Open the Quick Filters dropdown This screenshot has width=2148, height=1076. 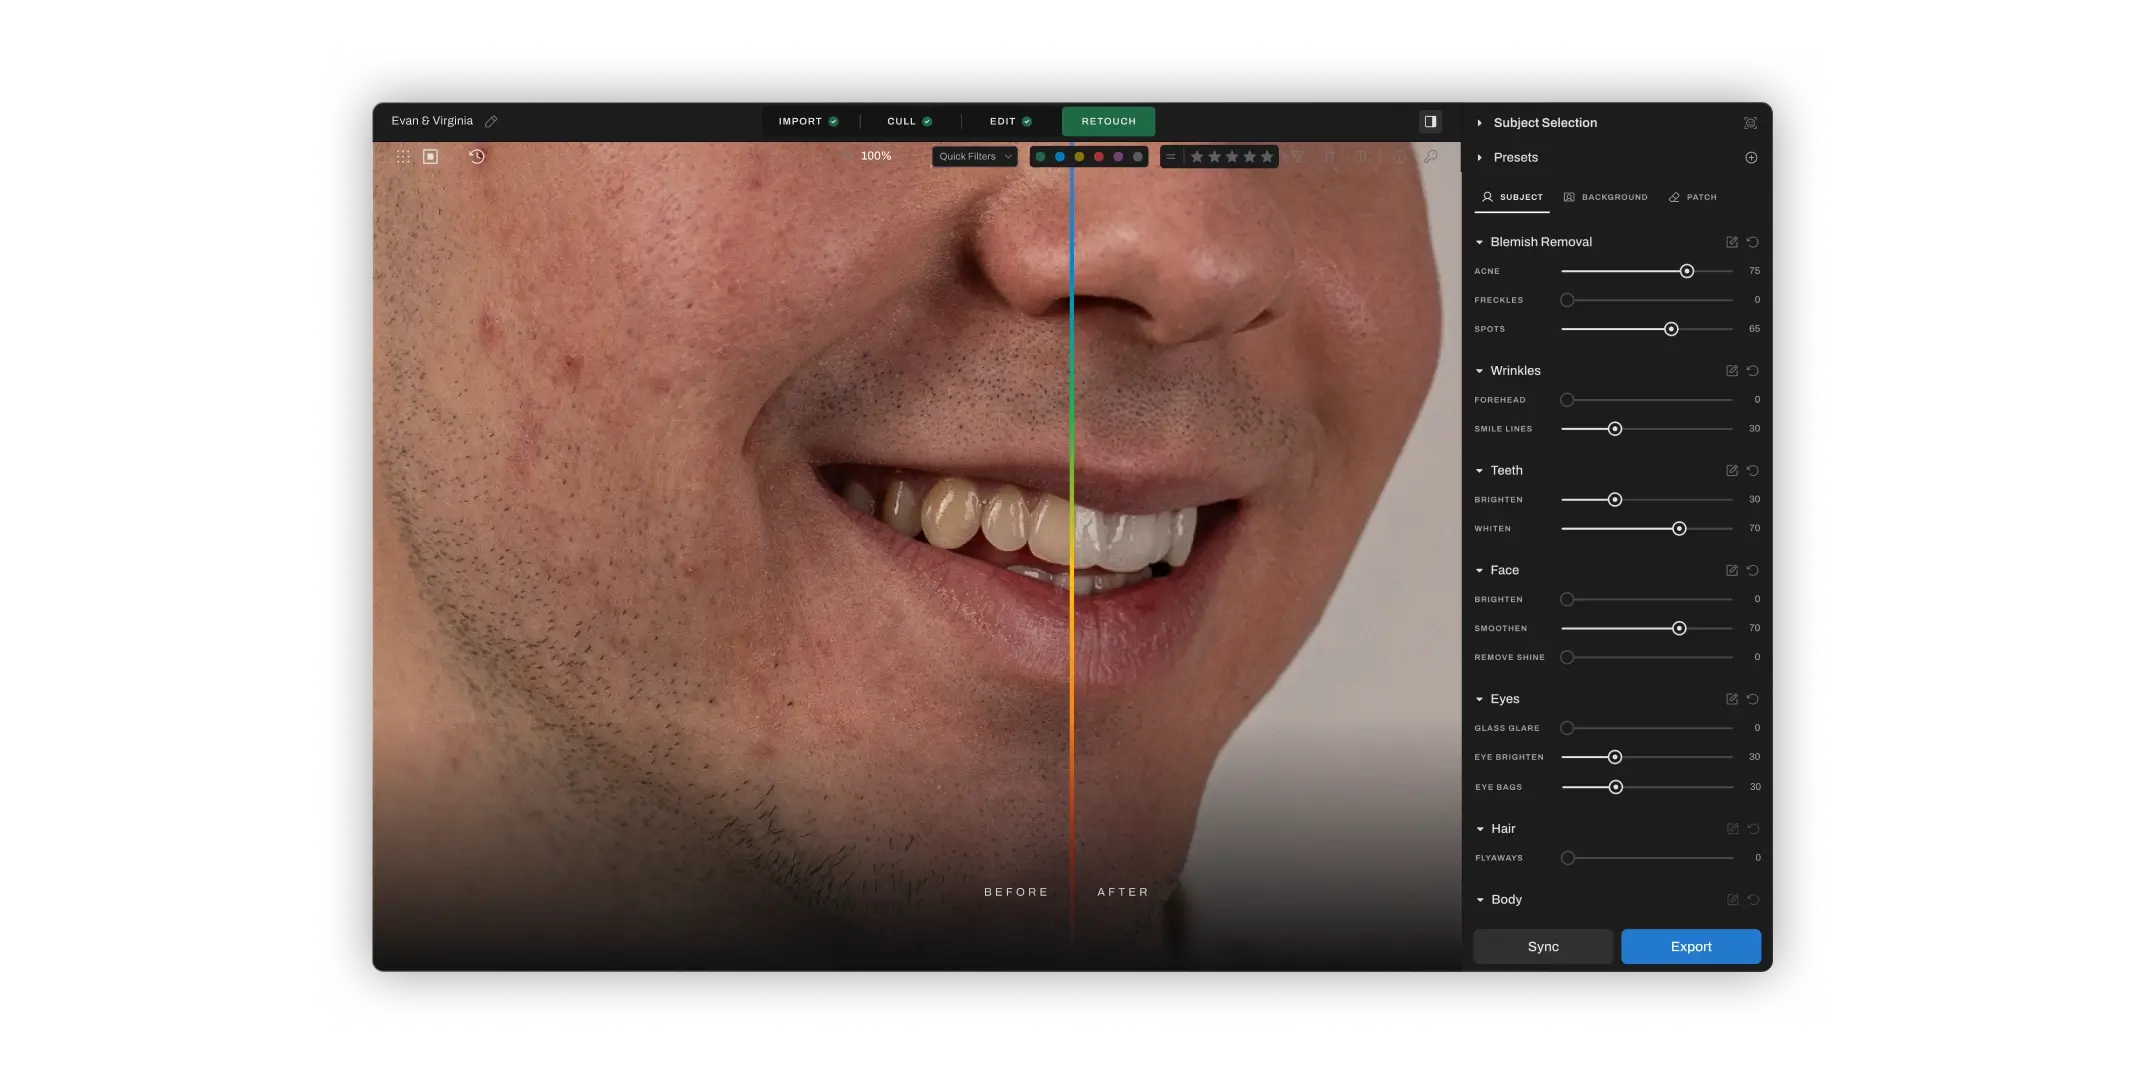click(x=974, y=157)
